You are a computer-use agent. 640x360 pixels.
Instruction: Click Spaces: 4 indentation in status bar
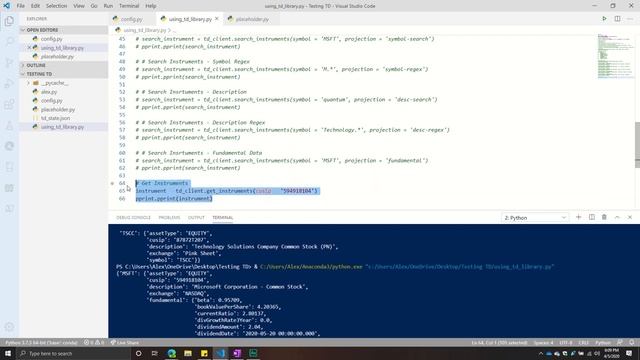pyautogui.click(x=543, y=342)
